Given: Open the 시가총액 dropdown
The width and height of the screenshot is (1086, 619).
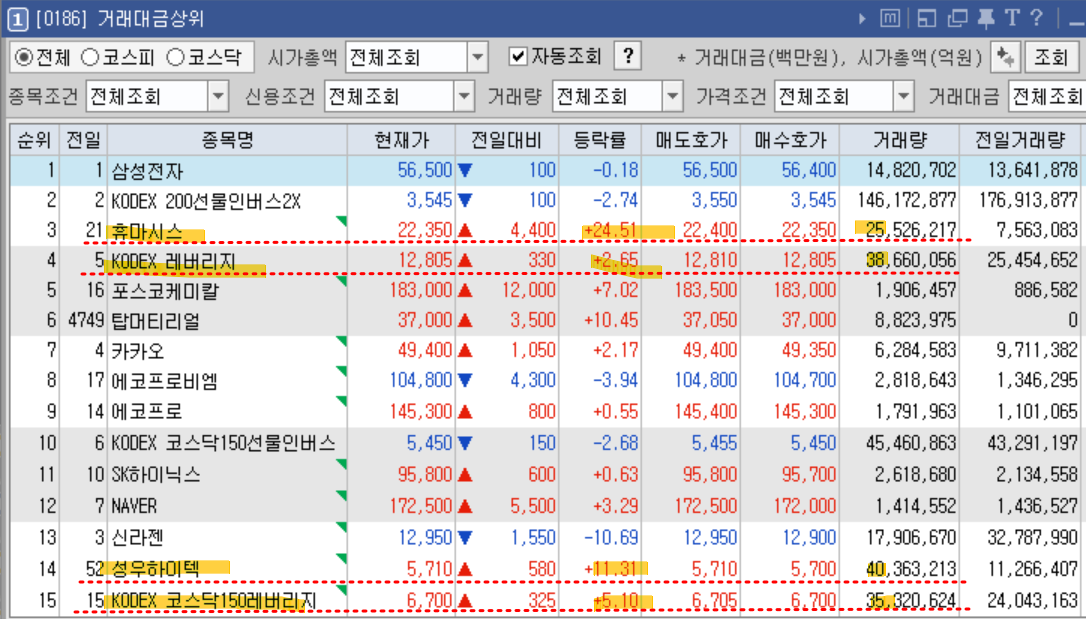Looking at the screenshot, I should tap(477, 57).
